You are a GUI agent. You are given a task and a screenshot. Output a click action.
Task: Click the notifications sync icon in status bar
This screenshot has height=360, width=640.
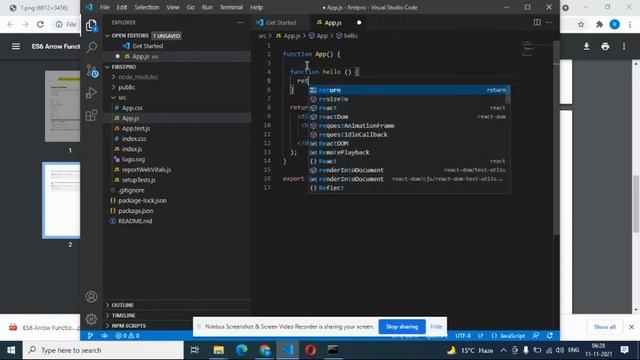(550, 336)
